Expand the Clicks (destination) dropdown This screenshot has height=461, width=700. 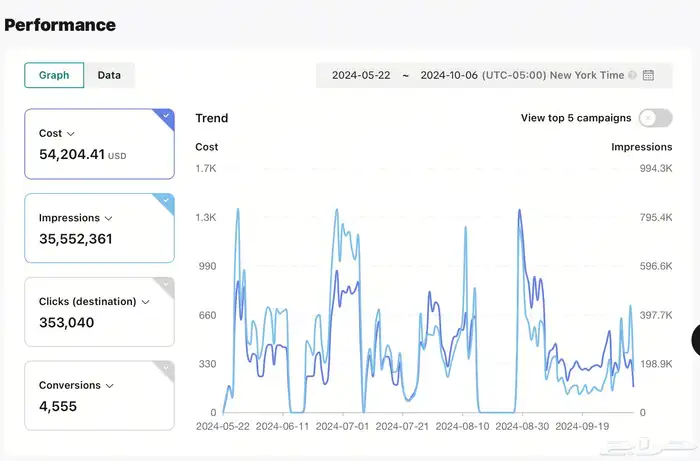pos(145,302)
